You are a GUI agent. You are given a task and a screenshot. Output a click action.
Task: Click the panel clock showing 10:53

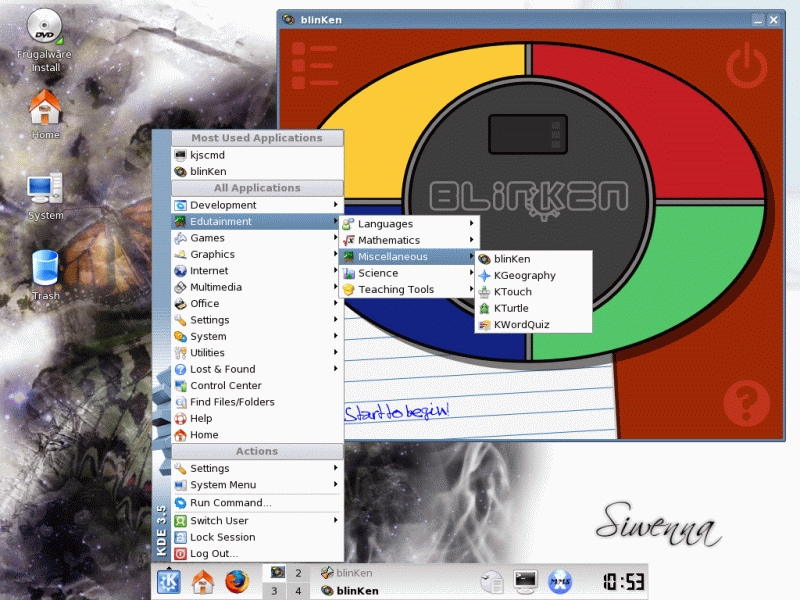(623, 582)
